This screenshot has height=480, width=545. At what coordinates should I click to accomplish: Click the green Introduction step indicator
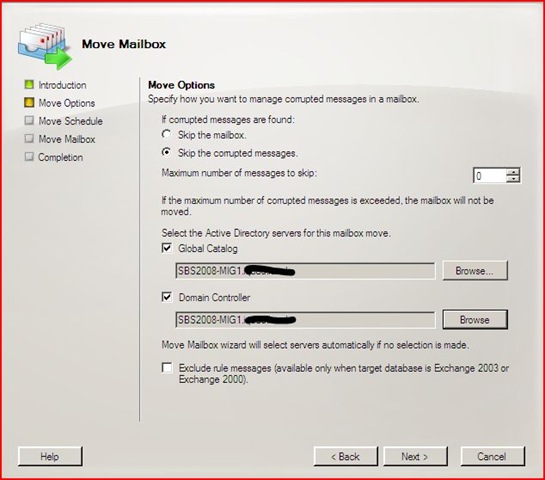(29, 84)
